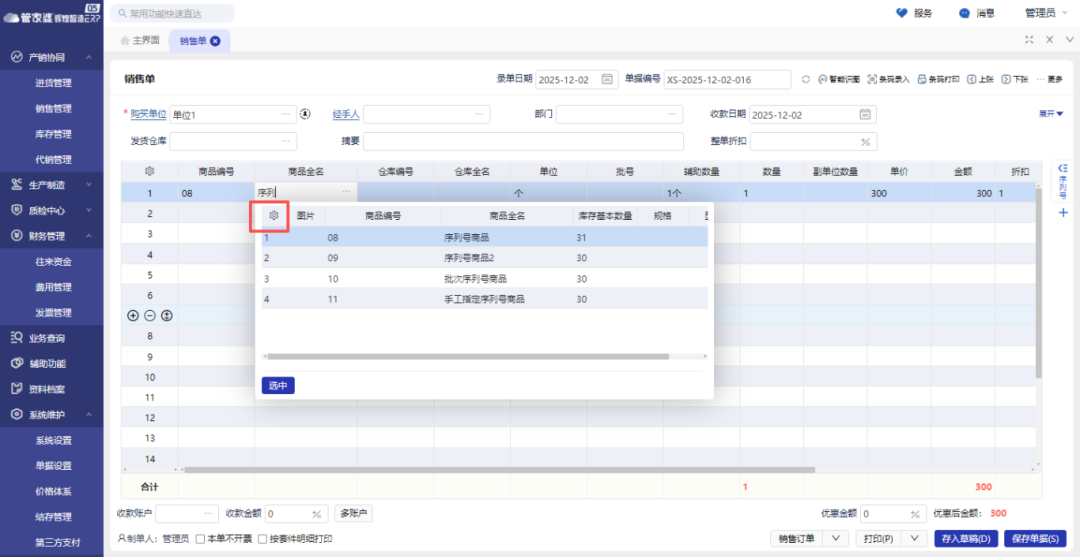Click the 选中 button in product popup

pos(278,386)
